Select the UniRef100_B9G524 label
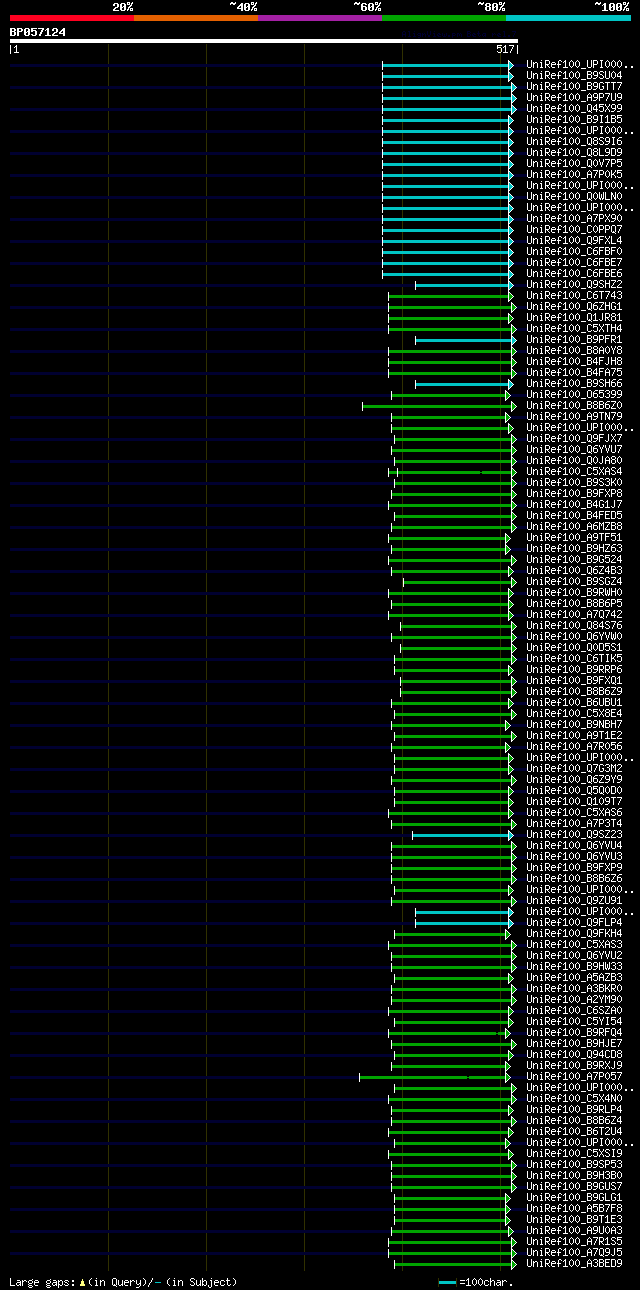 tap(574, 560)
